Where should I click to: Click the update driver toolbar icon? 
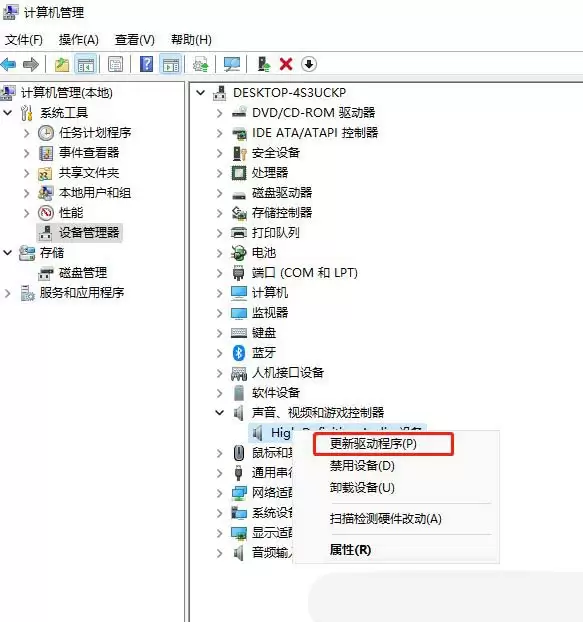pyautogui.click(x=200, y=64)
